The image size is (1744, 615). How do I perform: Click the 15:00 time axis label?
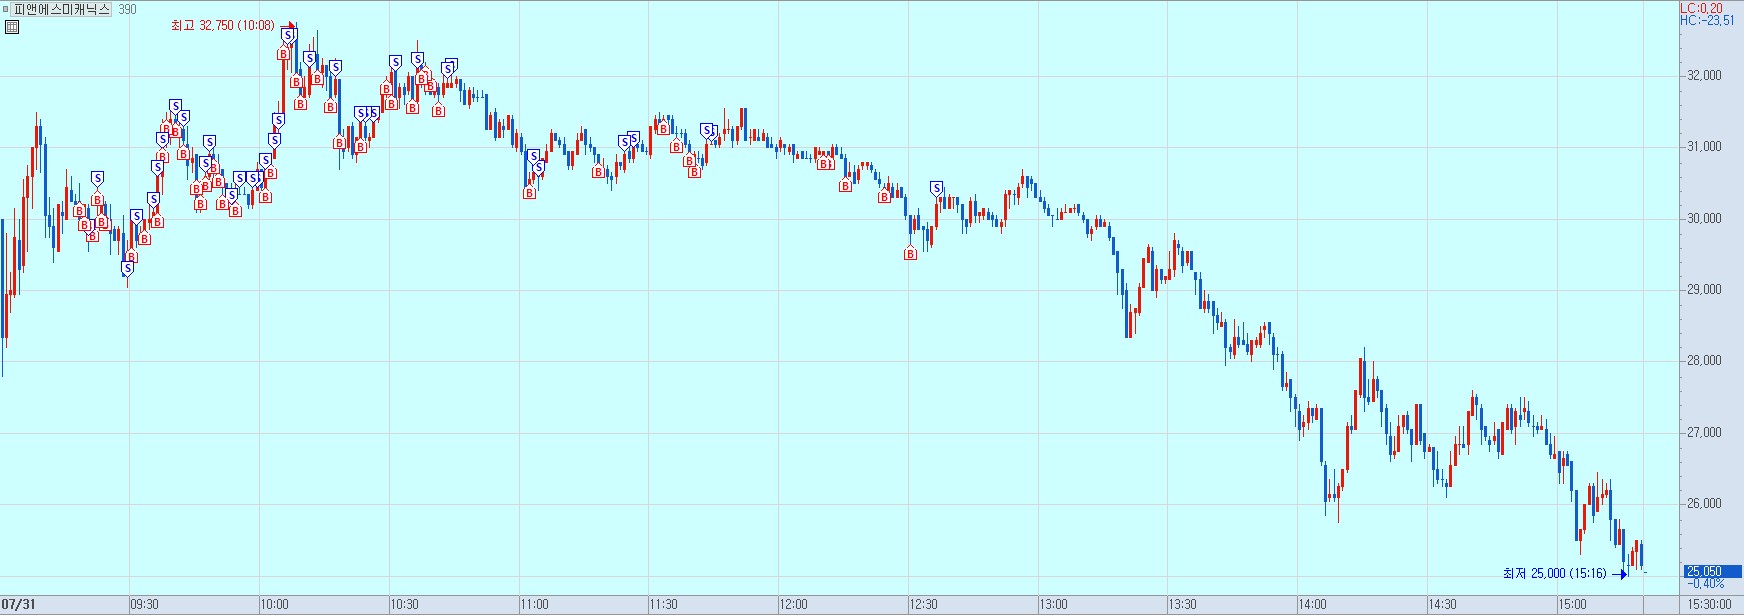[1572, 604]
